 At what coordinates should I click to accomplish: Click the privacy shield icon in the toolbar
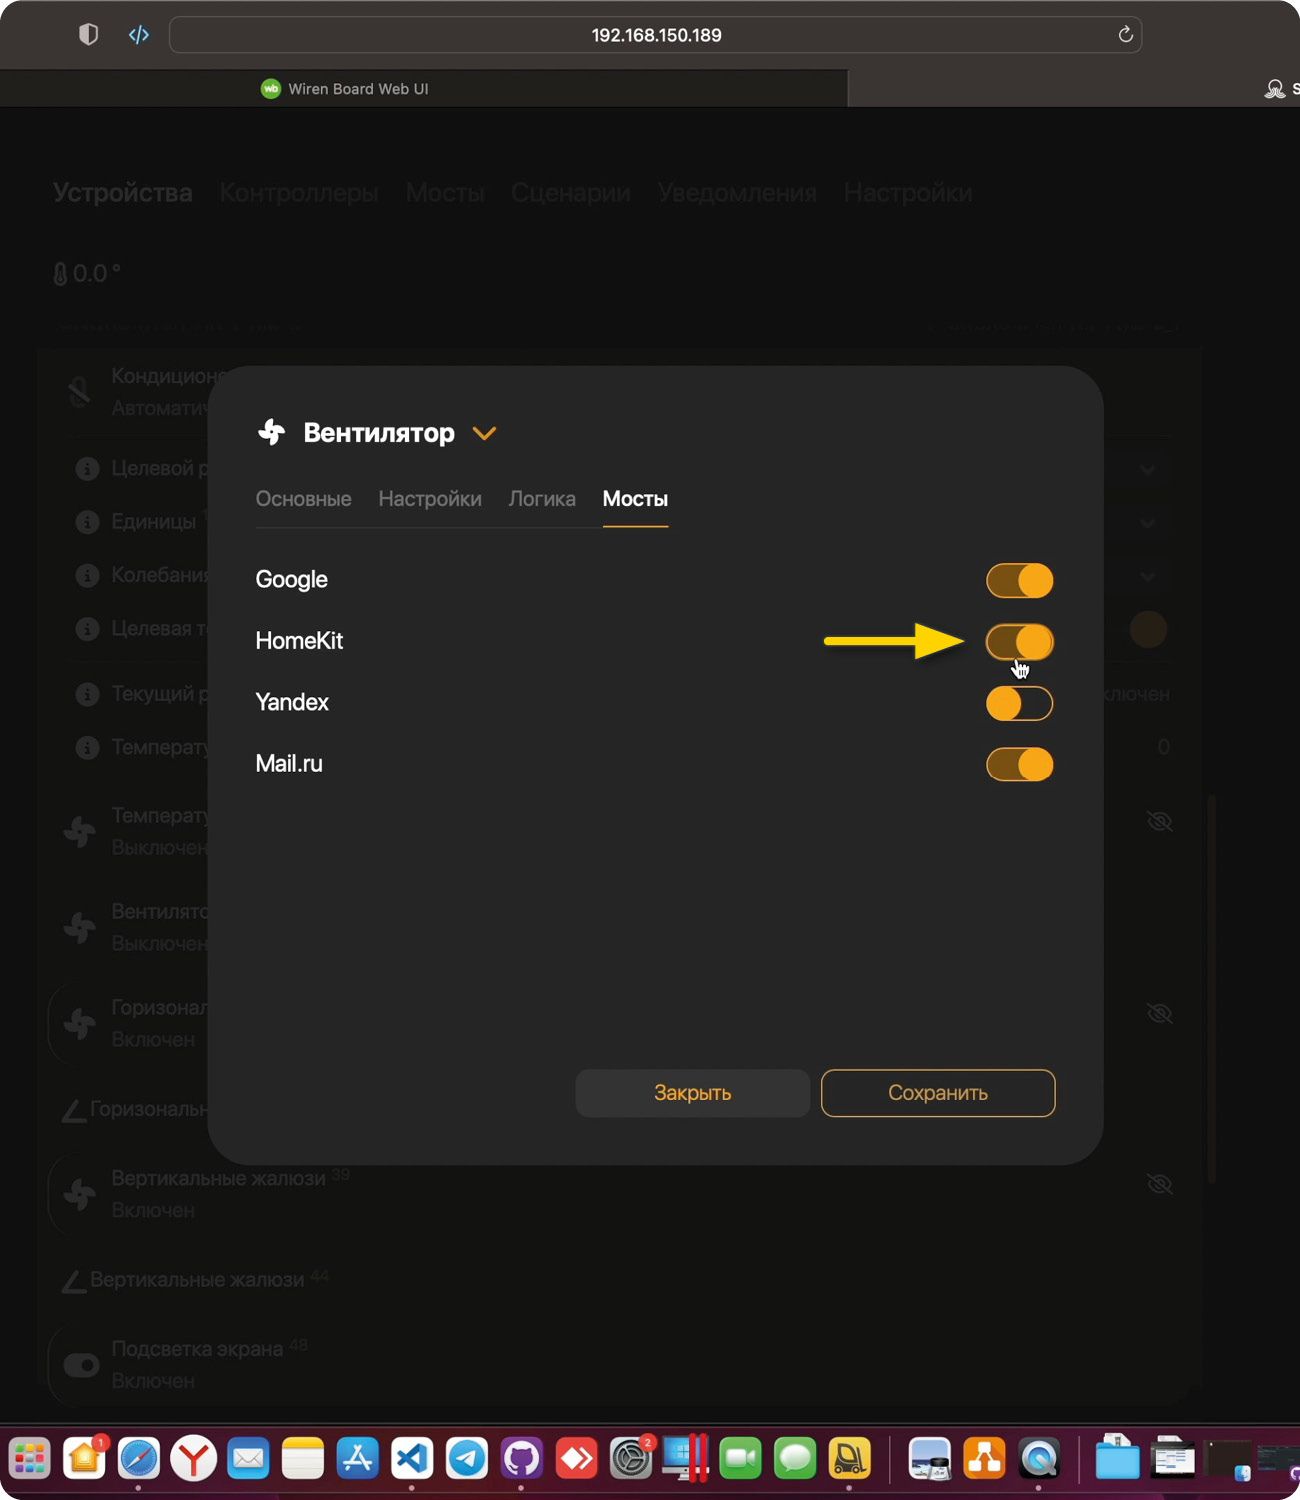(88, 35)
